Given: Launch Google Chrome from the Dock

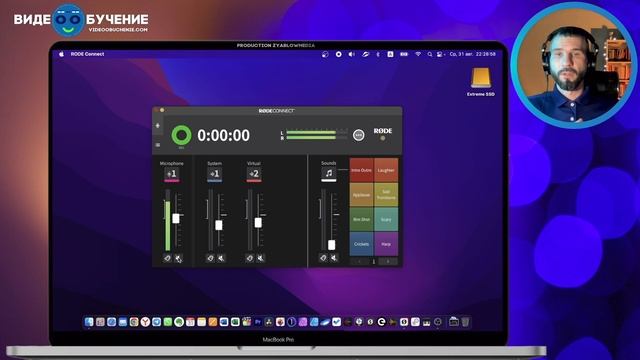Looking at the screenshot, I should tap(134, 322).
